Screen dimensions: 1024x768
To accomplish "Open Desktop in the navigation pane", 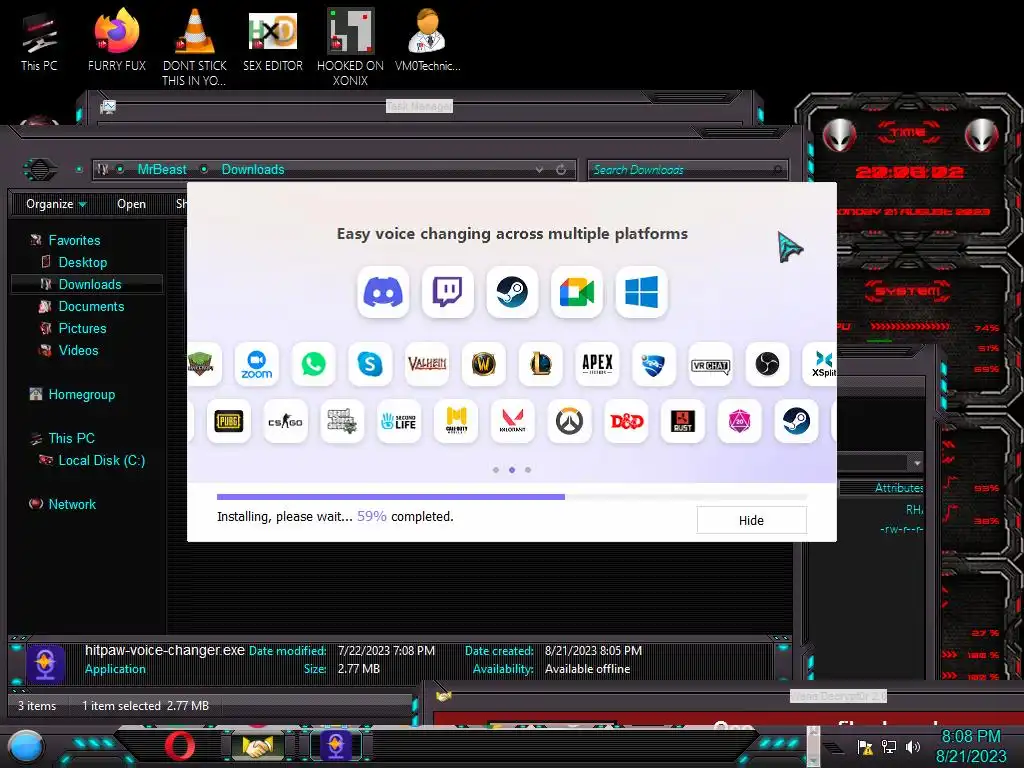I will pos(82,262).
